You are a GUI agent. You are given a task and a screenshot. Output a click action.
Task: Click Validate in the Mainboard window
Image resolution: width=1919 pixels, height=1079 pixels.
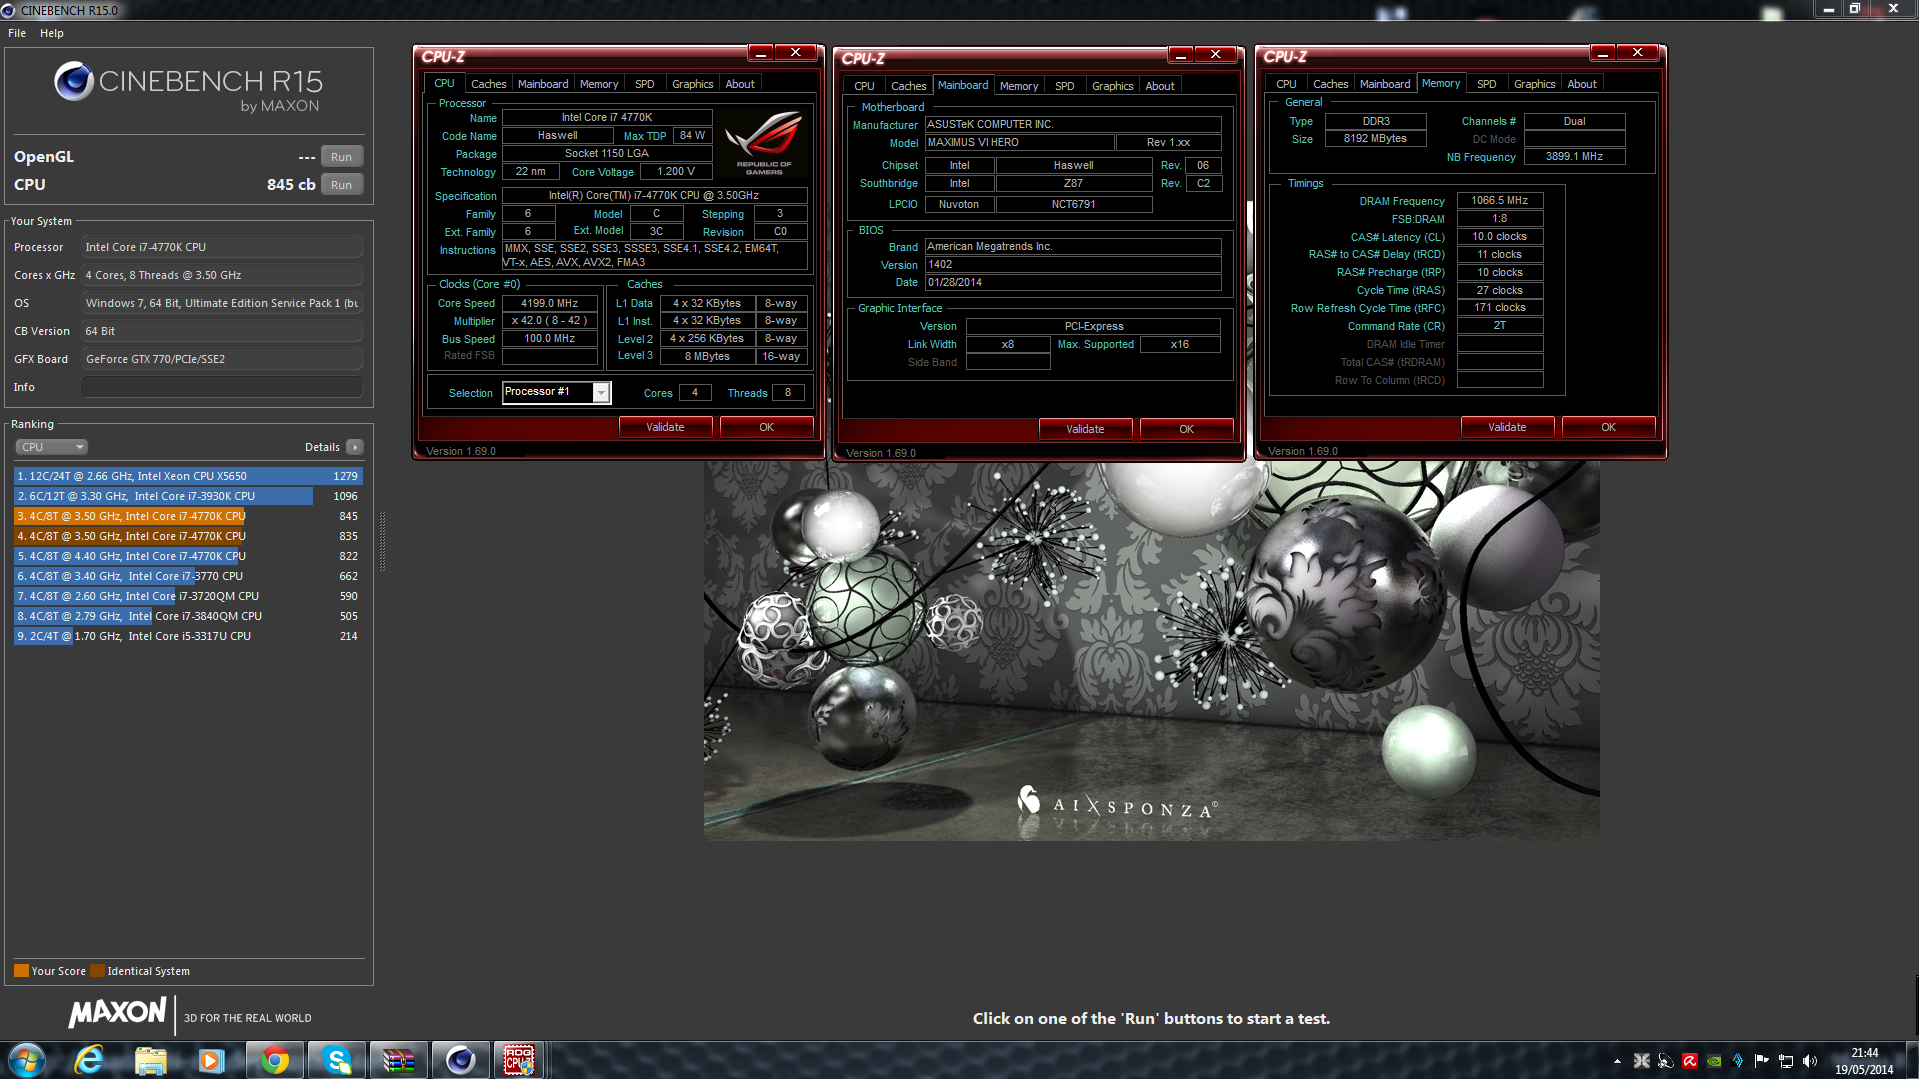click(1085, 429)
